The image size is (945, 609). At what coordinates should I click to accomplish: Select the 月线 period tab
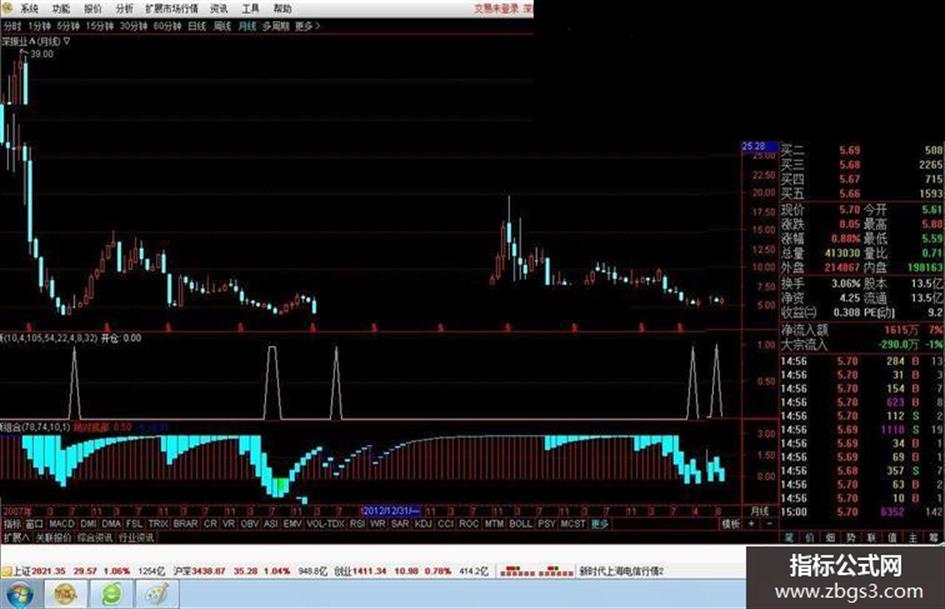click(x=247, y=26)
